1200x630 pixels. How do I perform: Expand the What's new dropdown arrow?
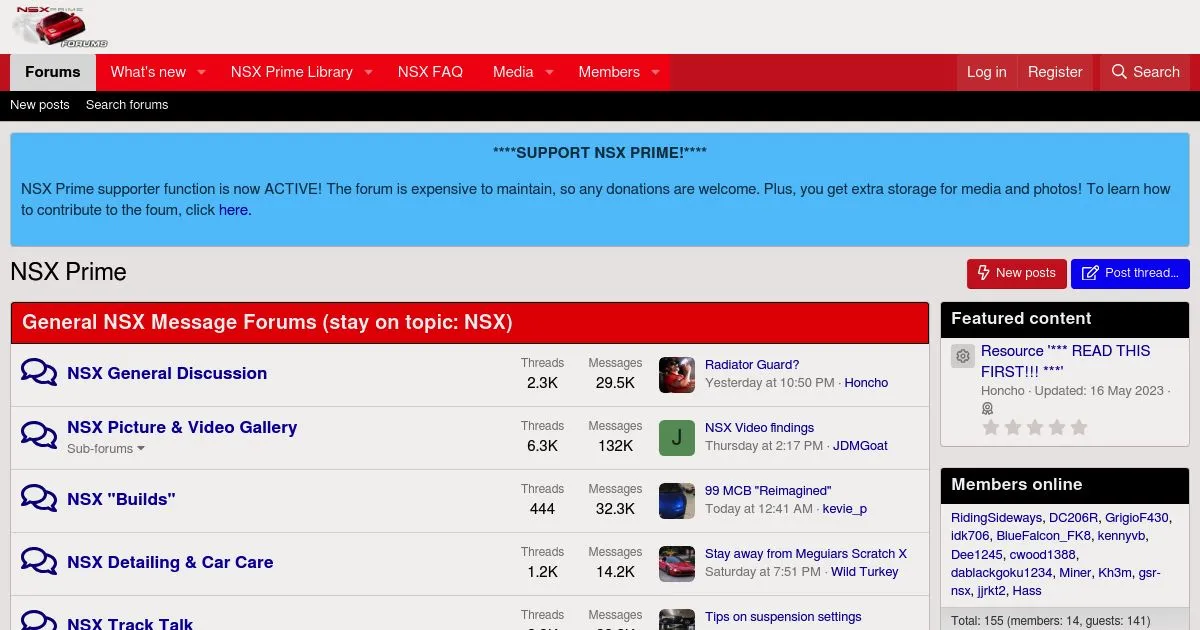tap(201, 72)
